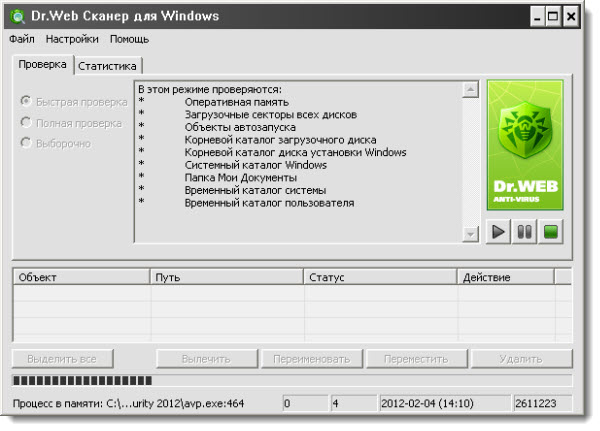Screen dimensions: 600x431
Task: Sort results by Объект column header
Action: (80, 276)
